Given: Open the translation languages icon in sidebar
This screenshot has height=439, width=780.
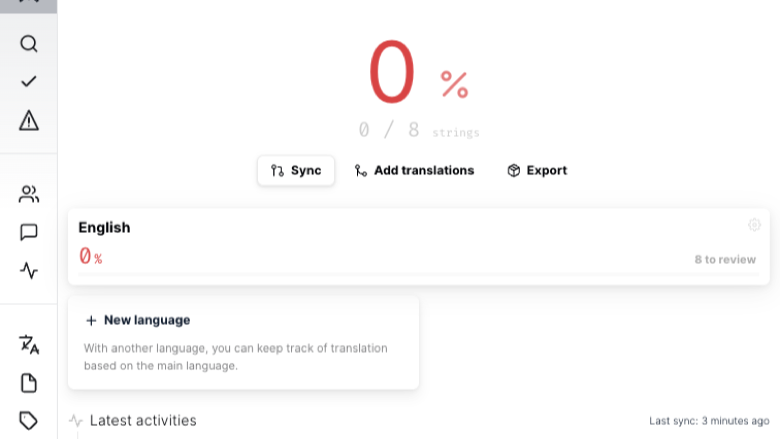Looking at the screenshot, I should 28,345.
